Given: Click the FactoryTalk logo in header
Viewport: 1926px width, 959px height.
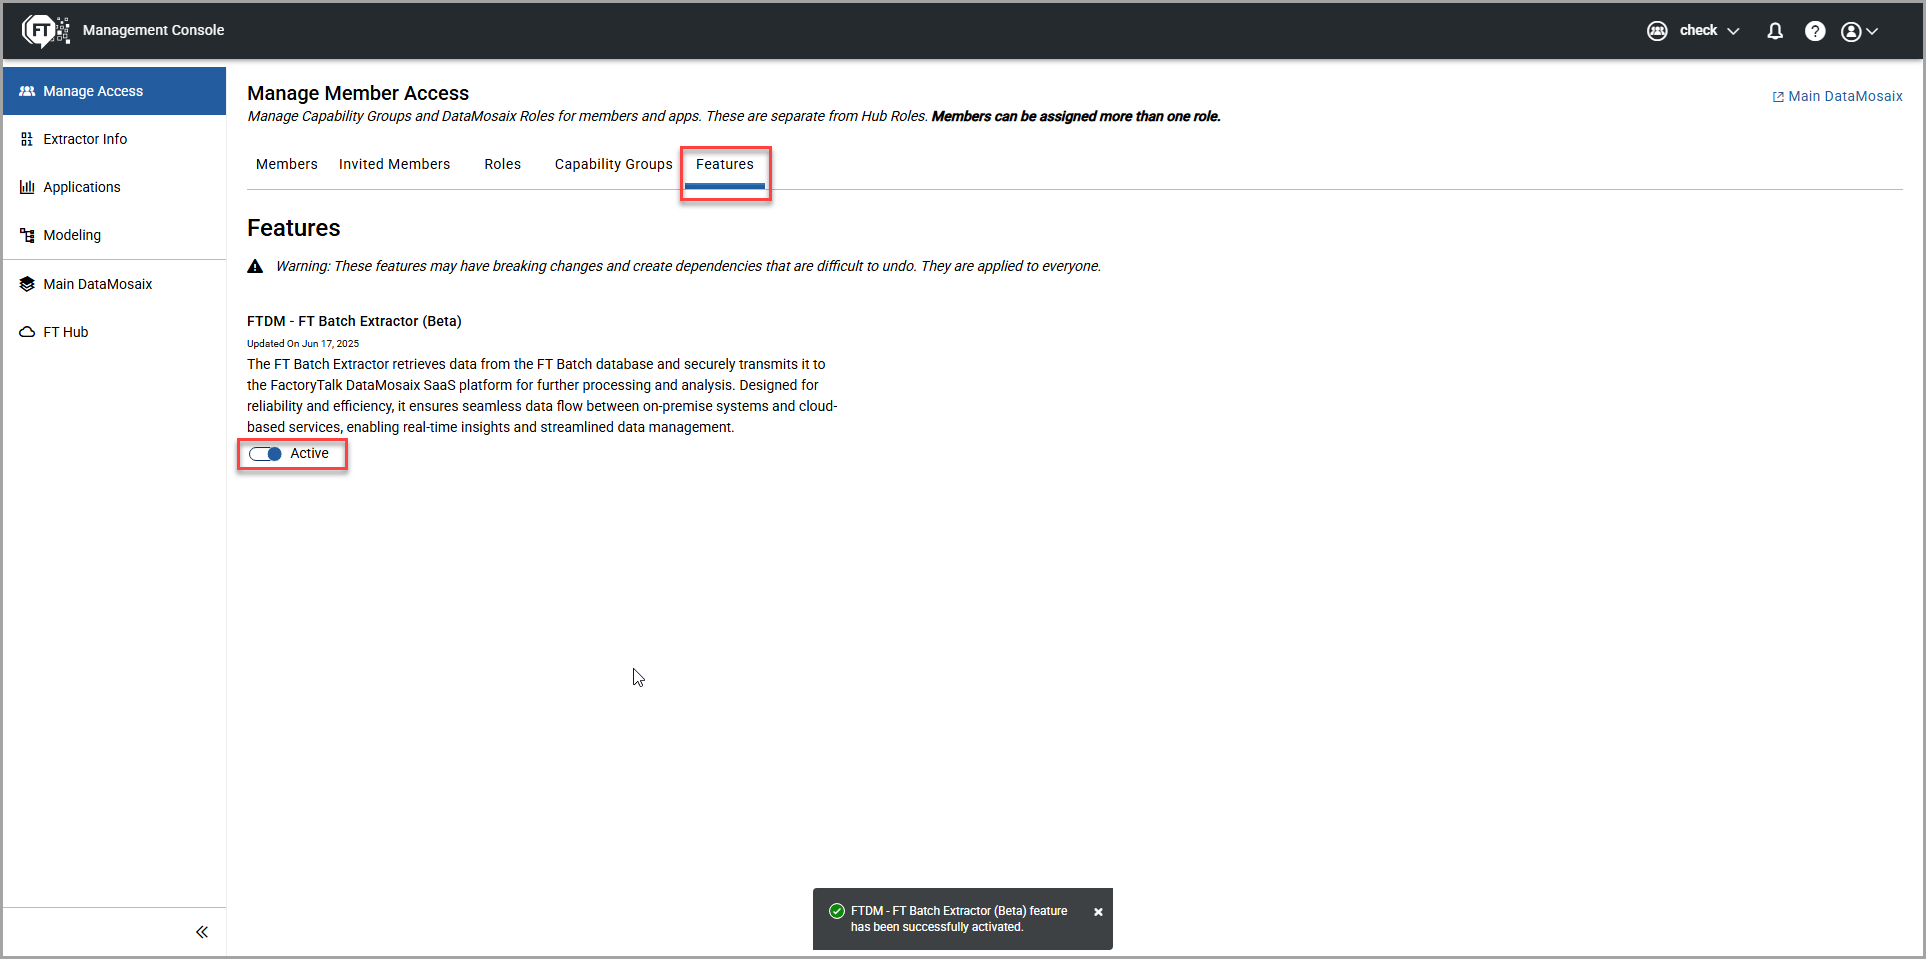Looking at the screenshot, I should [x=45, y=31].
